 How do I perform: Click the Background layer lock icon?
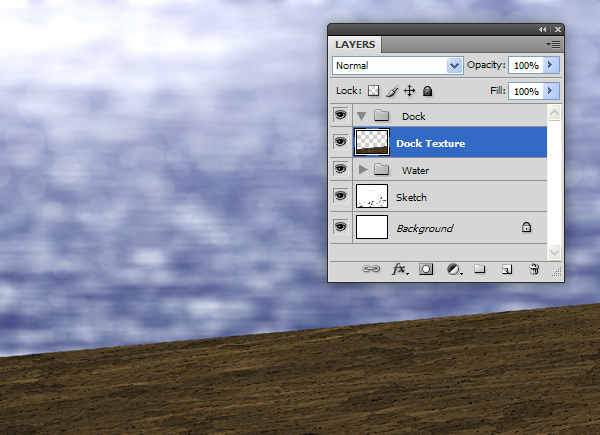[x=527, y=227]
